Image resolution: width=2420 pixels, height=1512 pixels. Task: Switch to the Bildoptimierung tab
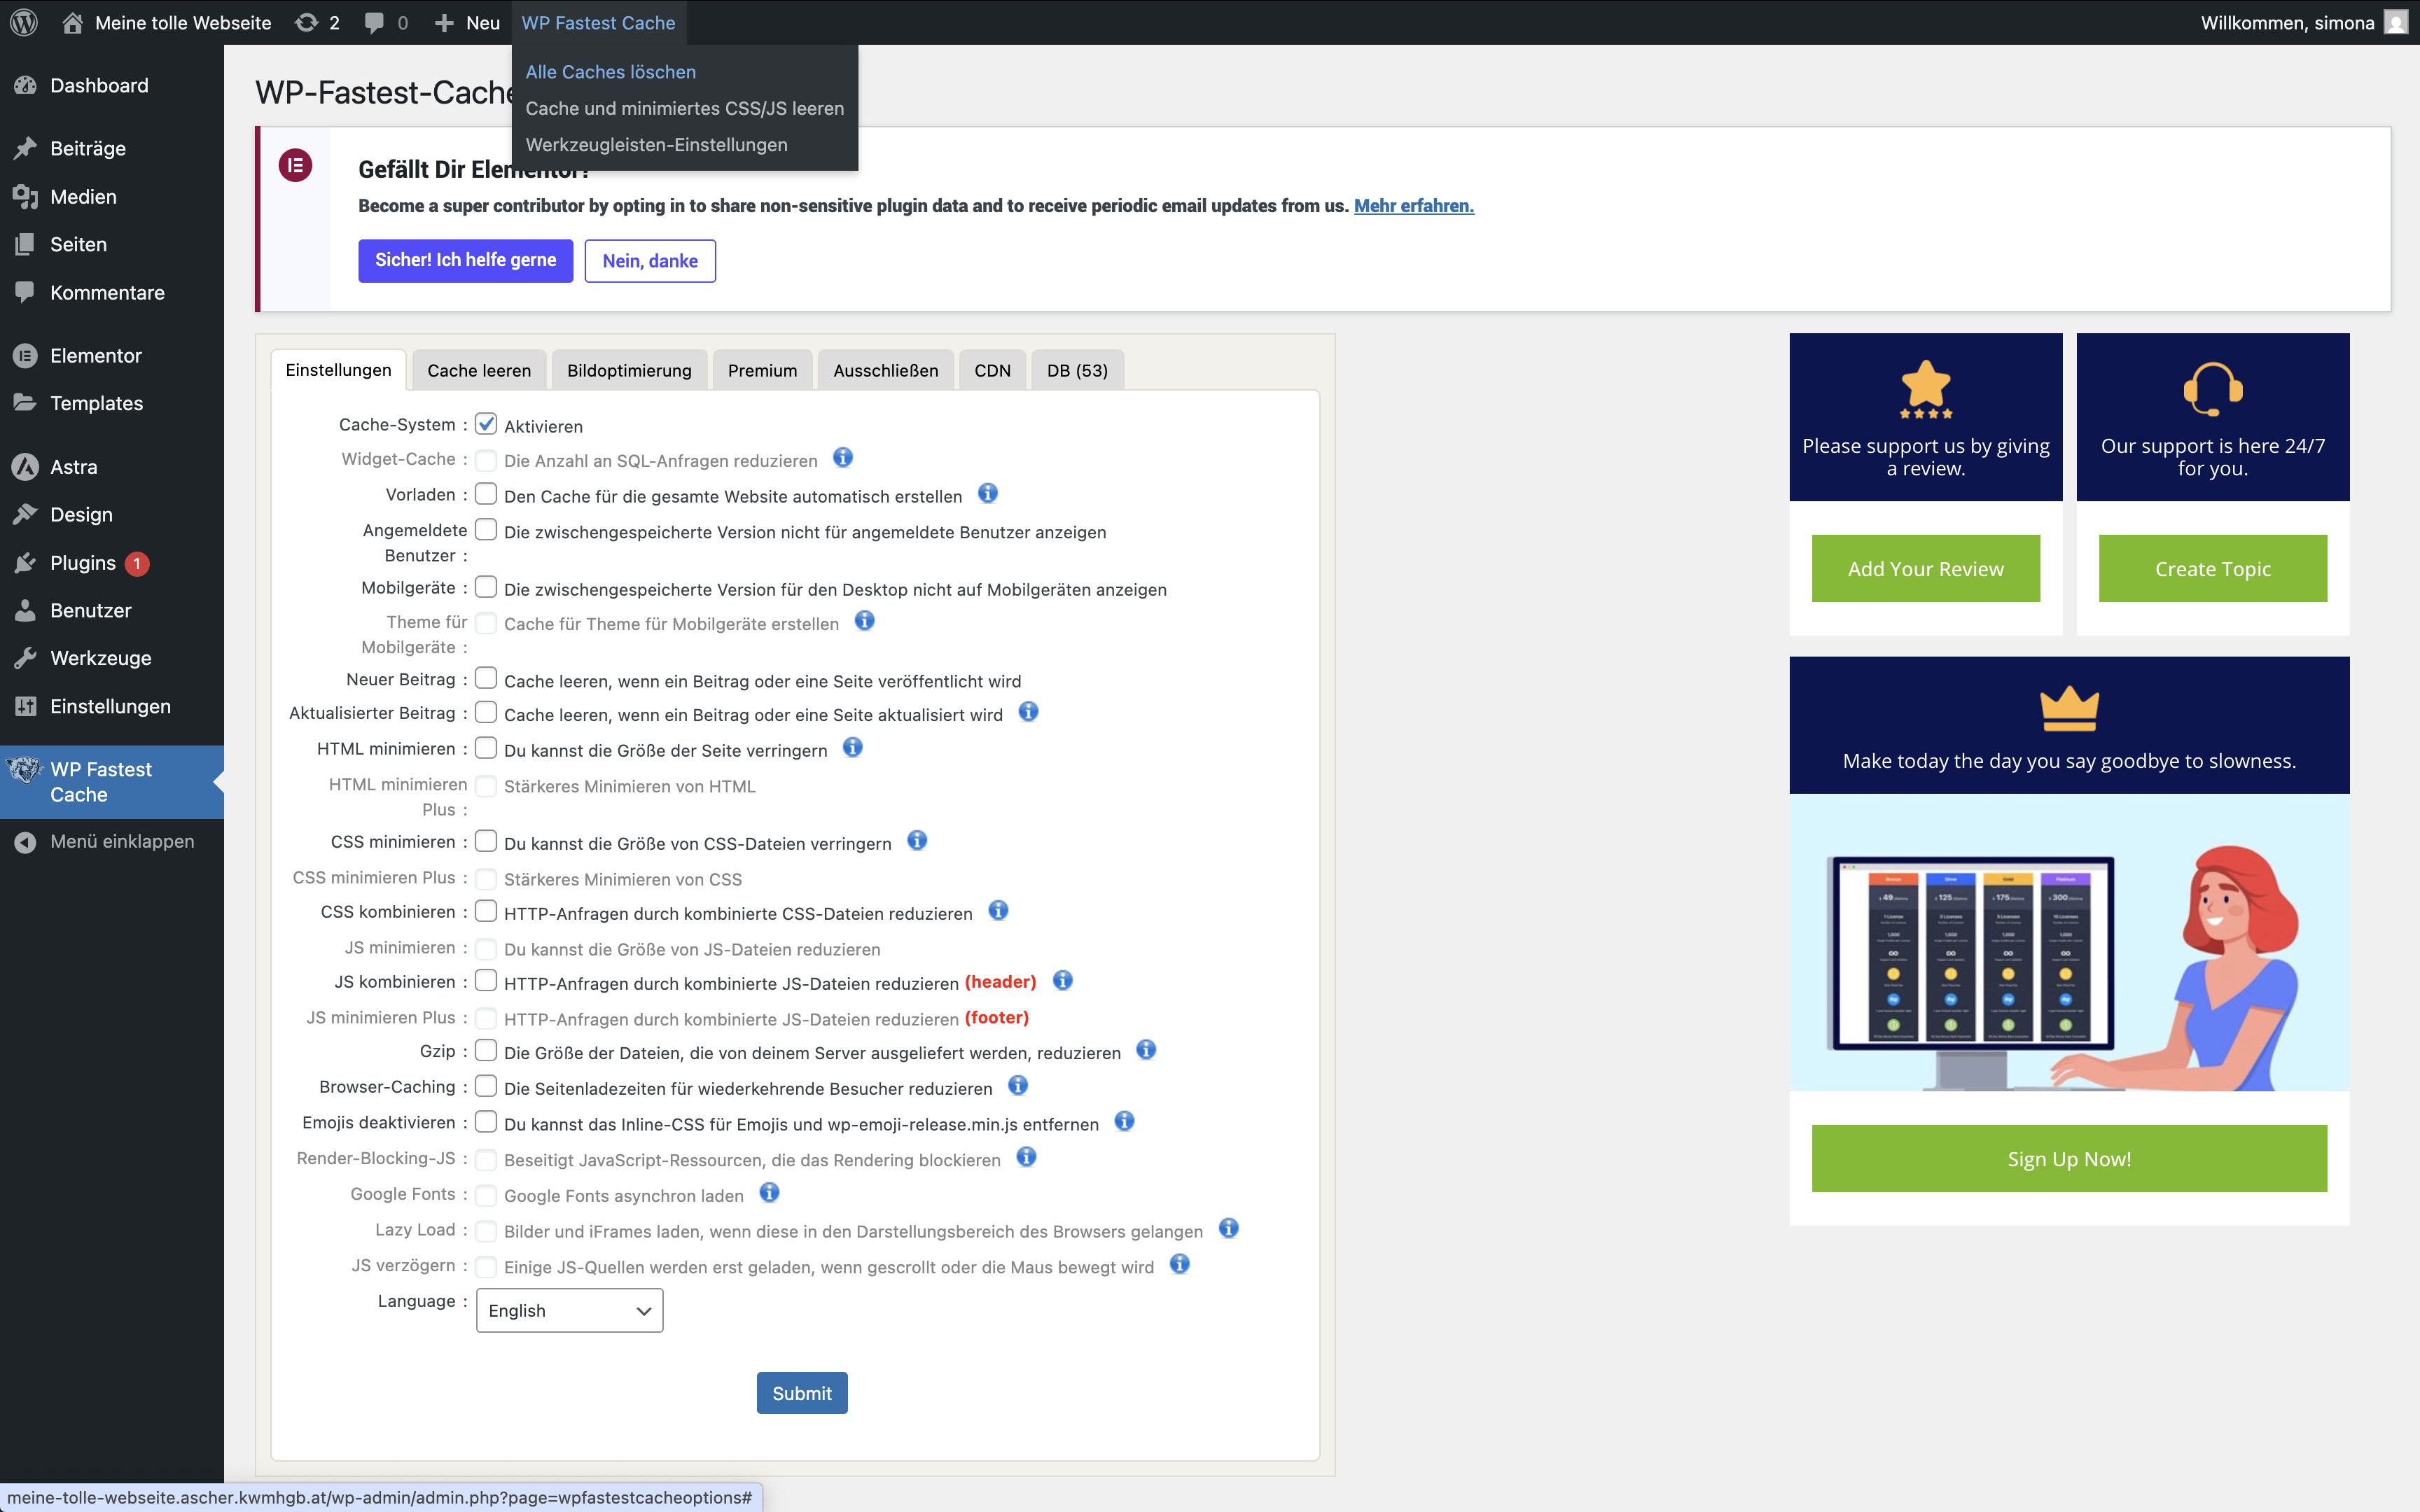pyautogui.click(x=629, y=370)
